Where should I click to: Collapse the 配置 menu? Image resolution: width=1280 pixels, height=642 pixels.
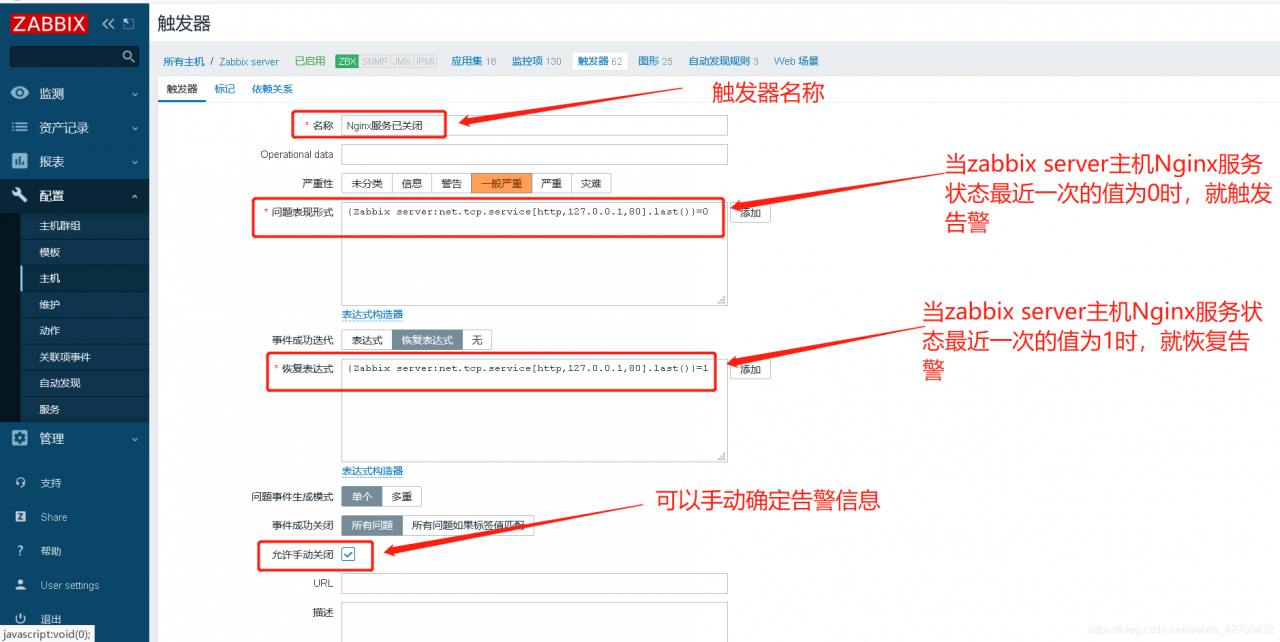(x=74, y=195)
